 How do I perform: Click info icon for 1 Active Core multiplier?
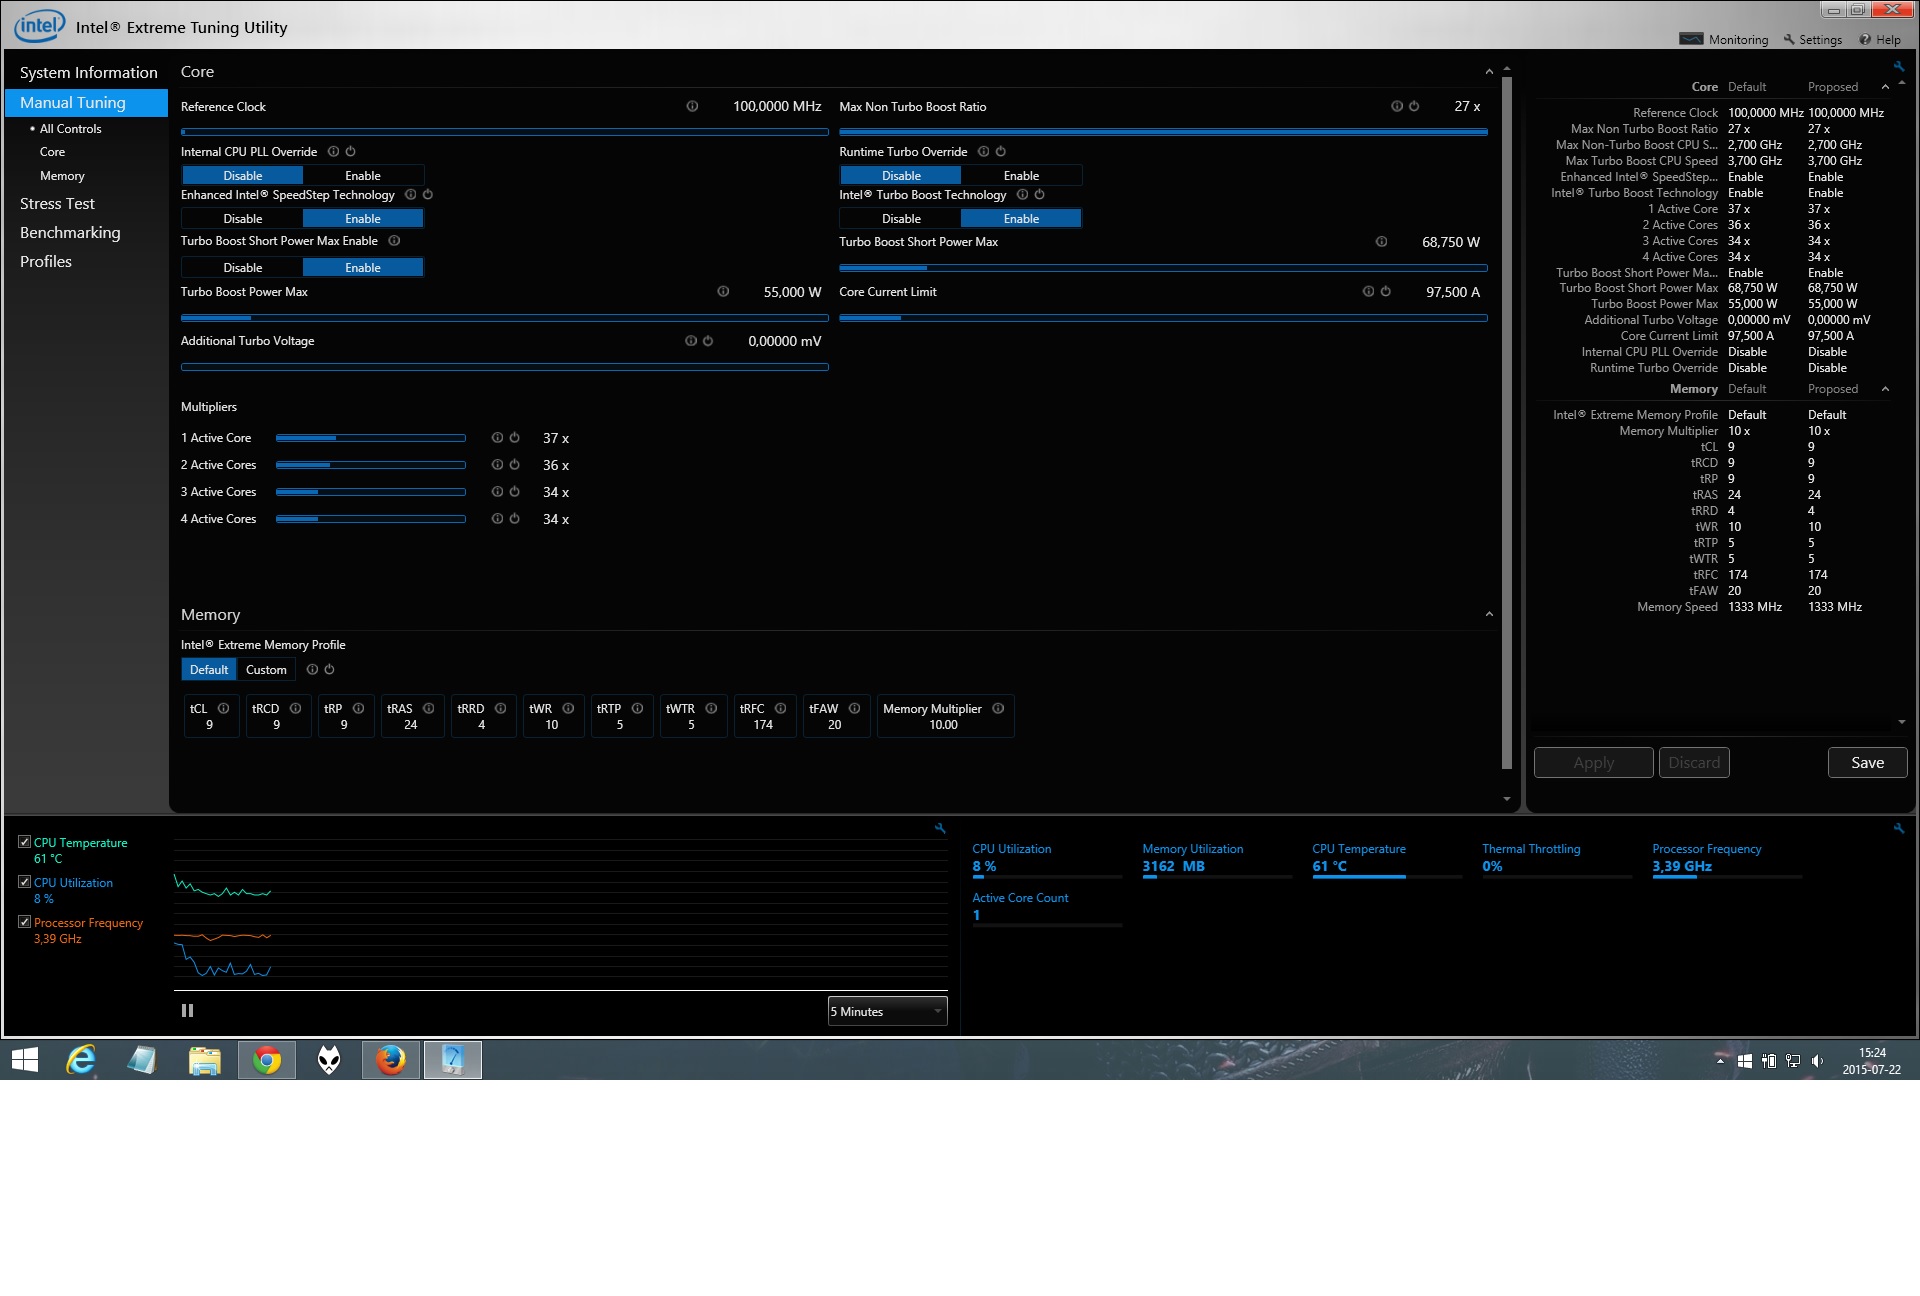[497, 438]
